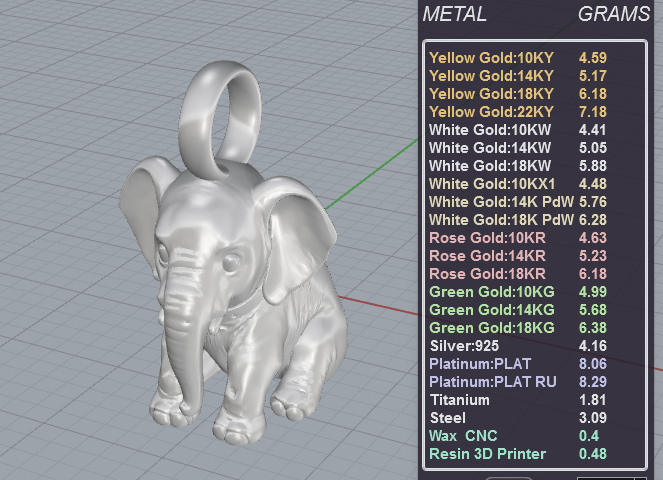Click the 7.18 grams value

(x=593, y=112)
